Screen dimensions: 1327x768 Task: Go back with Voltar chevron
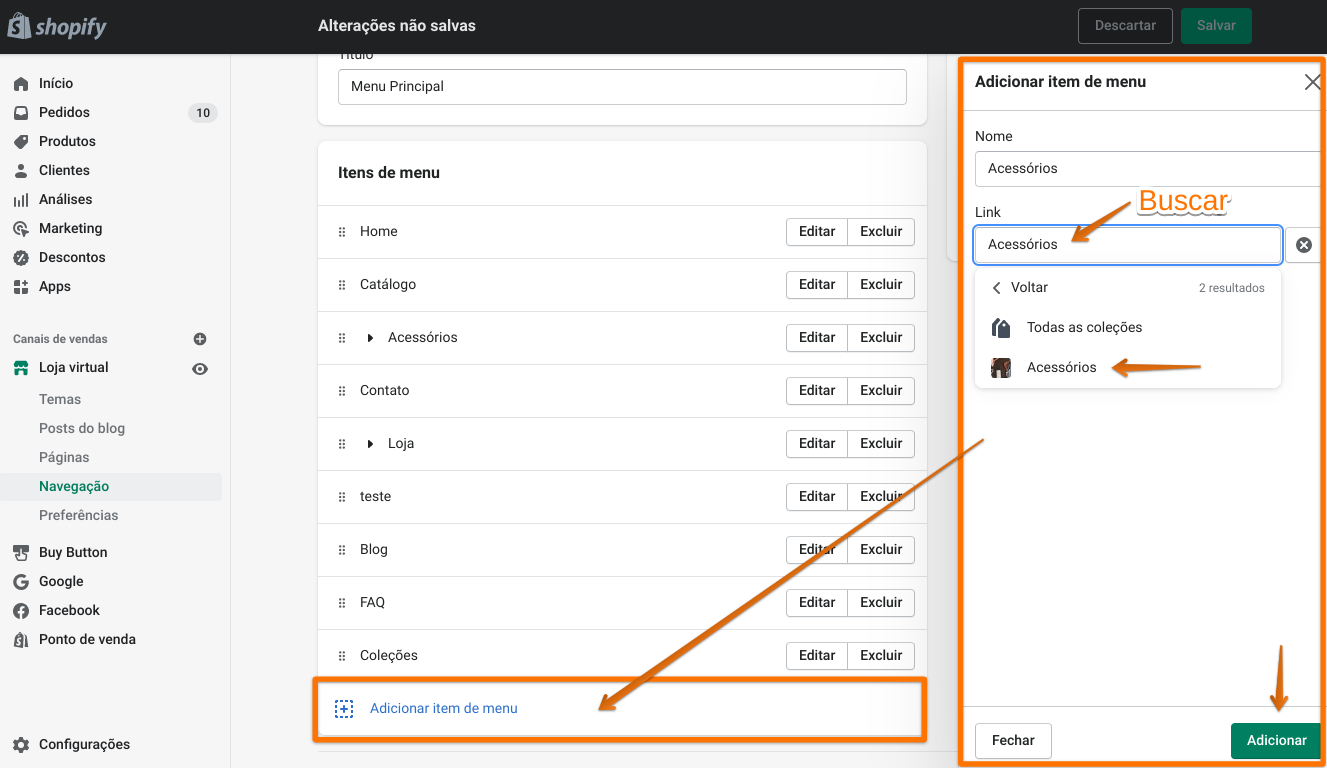coord(997,288)
